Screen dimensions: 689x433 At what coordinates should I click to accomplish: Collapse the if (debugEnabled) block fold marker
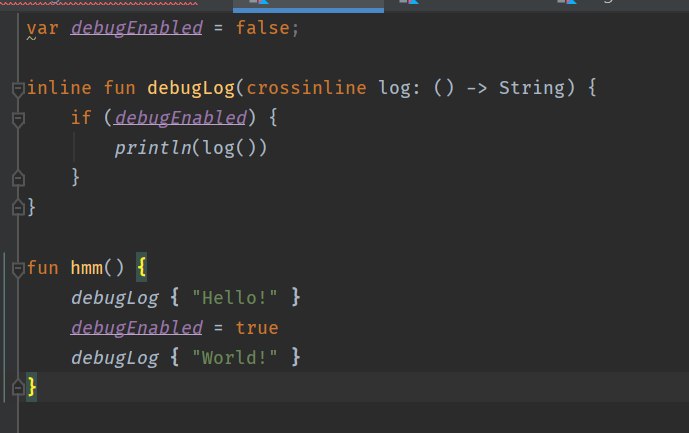tap(18, 120)
